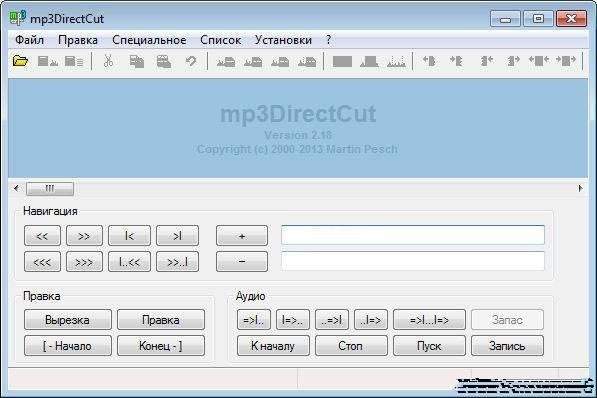Click the <<< fast rewind button
The image size is (597, 398).
click(x=42, y=262)
